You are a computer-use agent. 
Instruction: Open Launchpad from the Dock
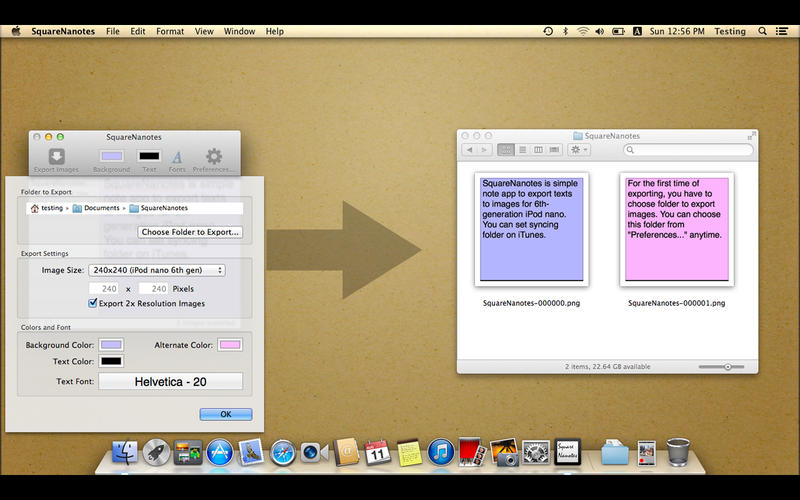click(156, 453)
